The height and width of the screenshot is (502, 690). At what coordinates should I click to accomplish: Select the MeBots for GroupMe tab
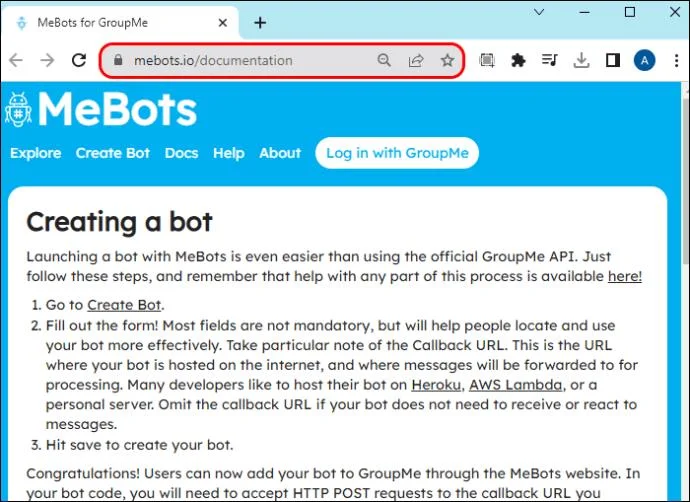click(120, 22)
